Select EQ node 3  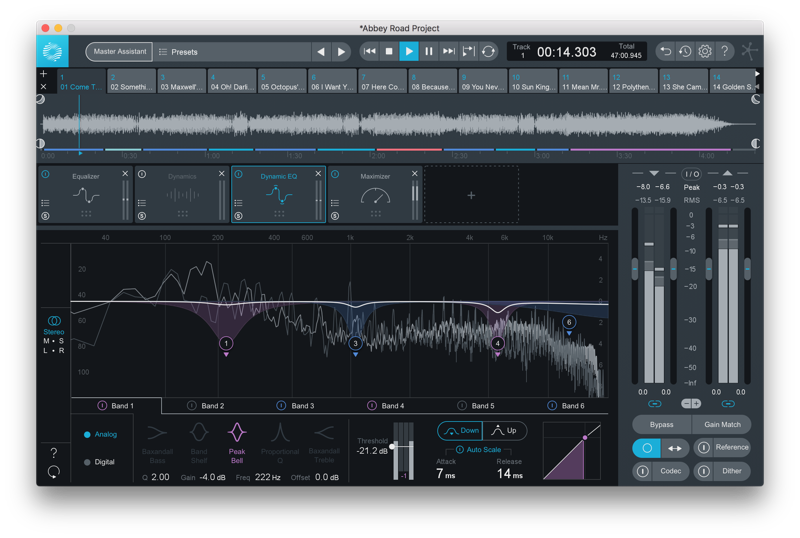356,344
